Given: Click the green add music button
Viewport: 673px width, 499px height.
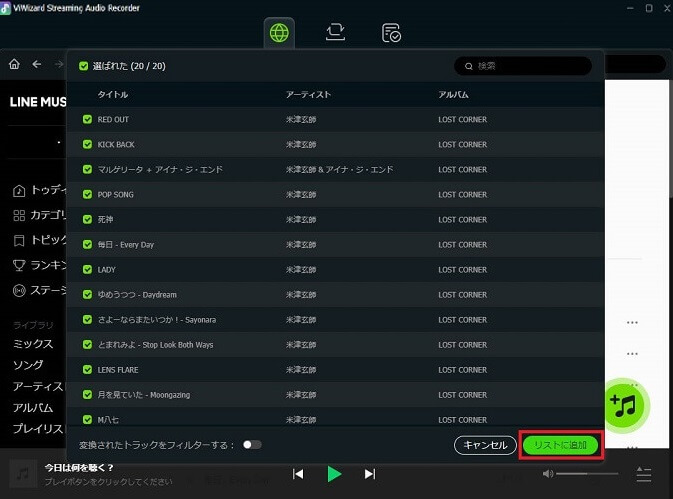Looking at the screenshot, I should [x=625, y=405].
